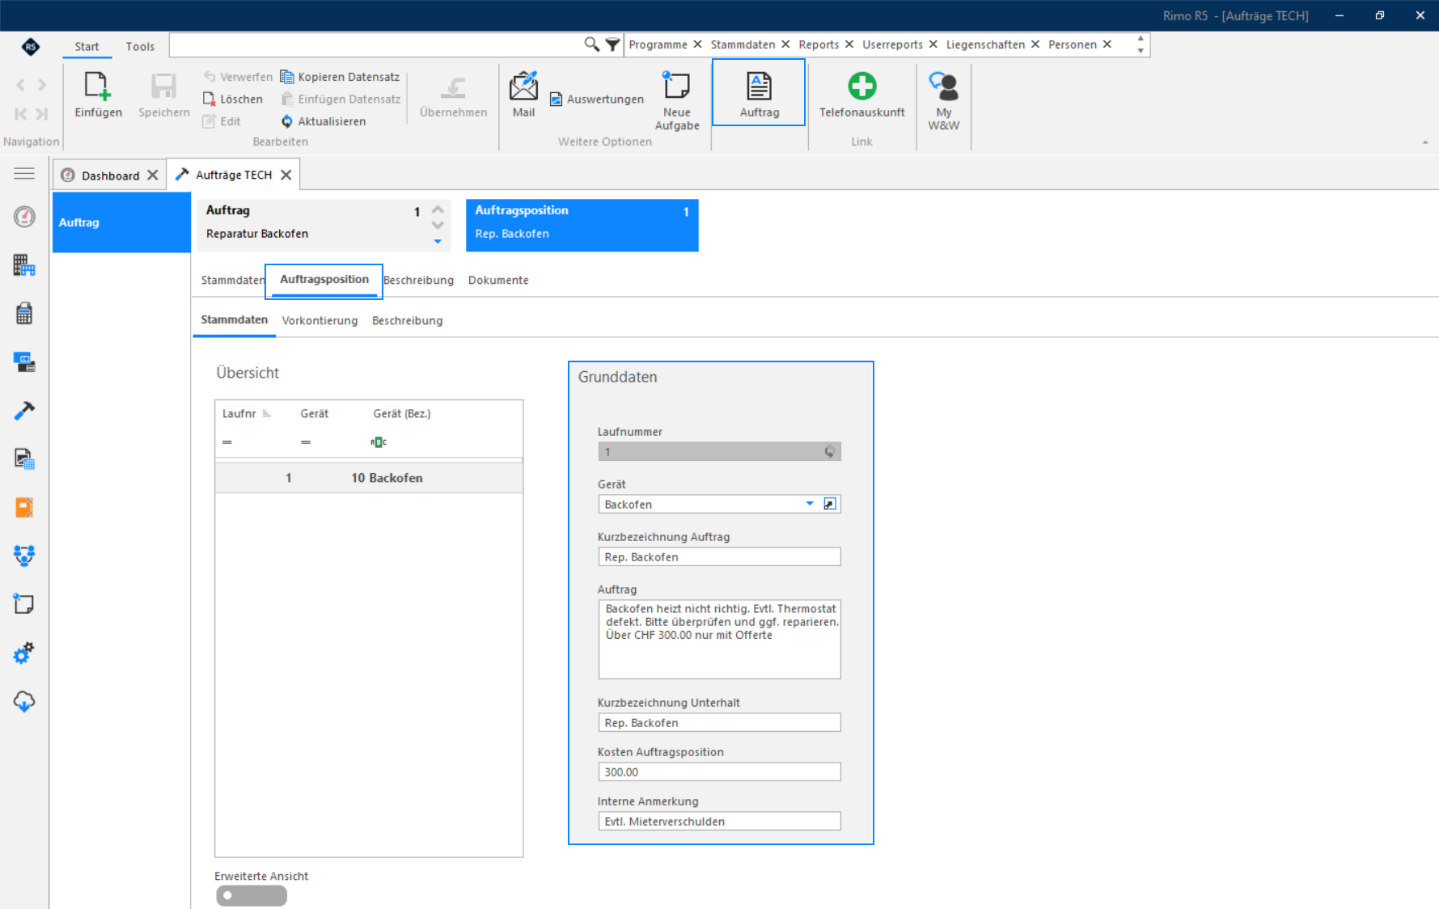Close the Aufträge TECH tab
1439x909 pixels.
(x=286, y=175)
